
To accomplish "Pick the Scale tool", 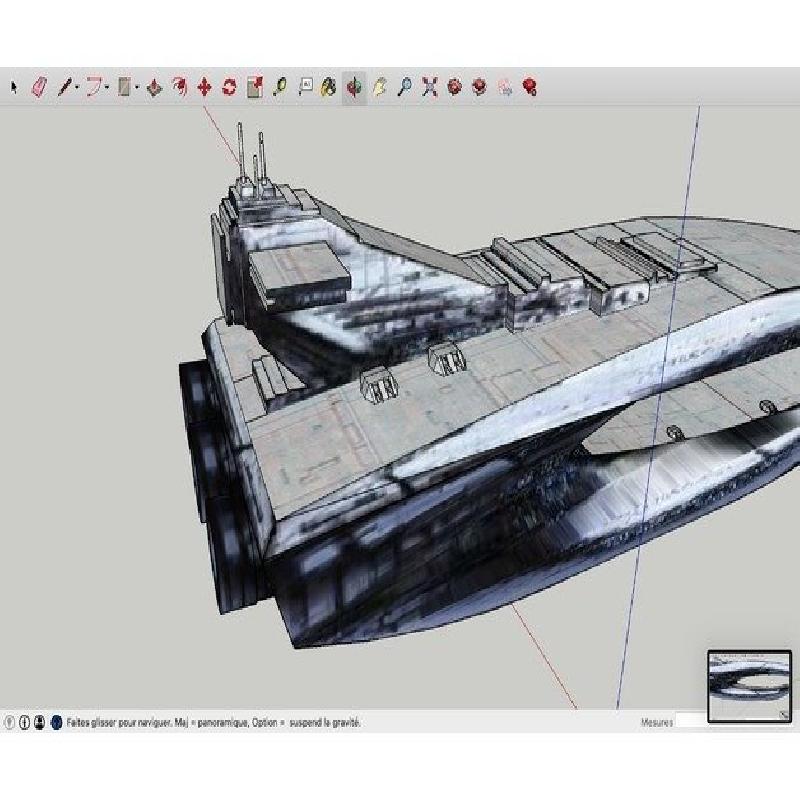I will (255, 87).
